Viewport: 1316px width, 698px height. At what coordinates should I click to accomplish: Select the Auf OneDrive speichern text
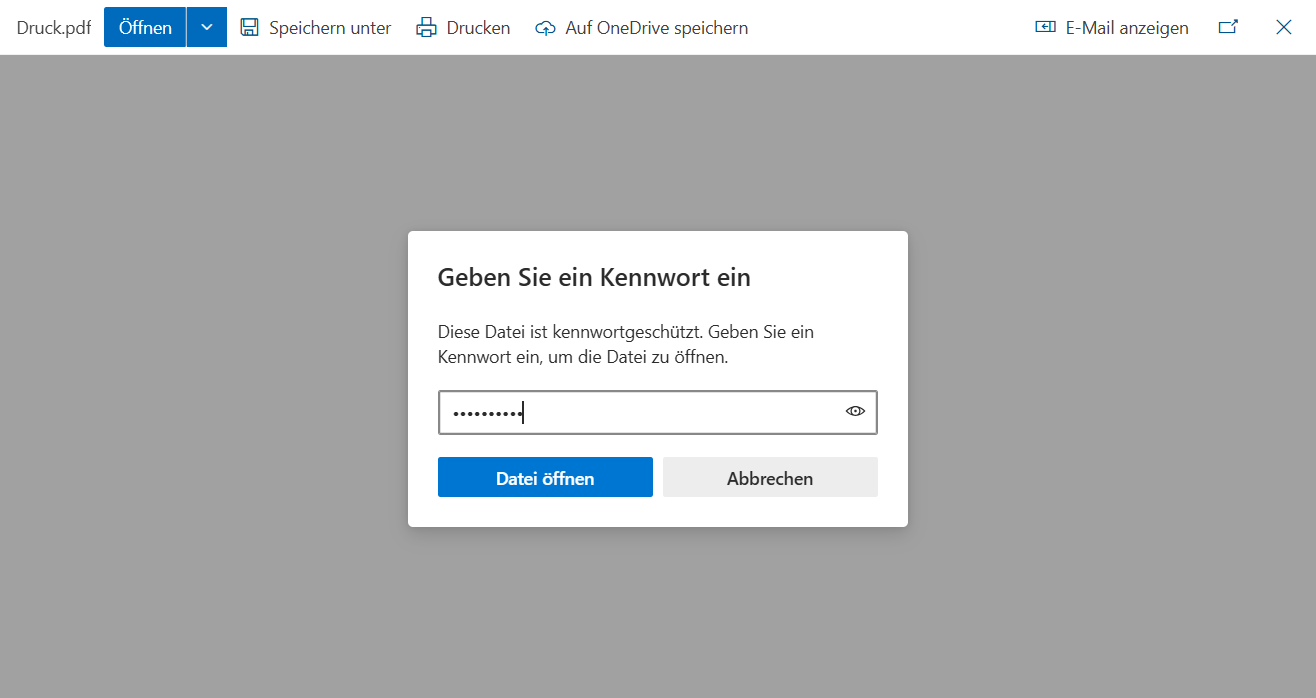click(656, 28)
